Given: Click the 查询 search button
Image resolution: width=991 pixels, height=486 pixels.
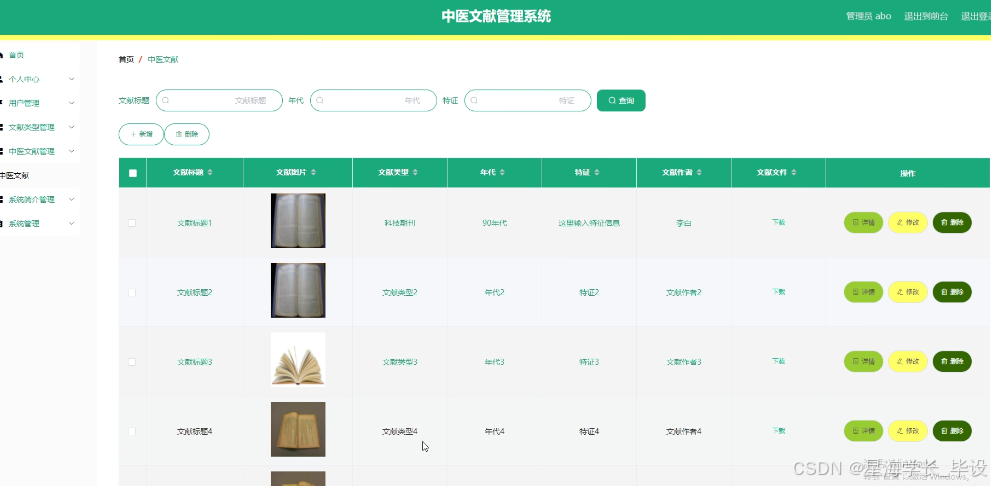Looking at the screenshot, I should (x=621, y=100).
